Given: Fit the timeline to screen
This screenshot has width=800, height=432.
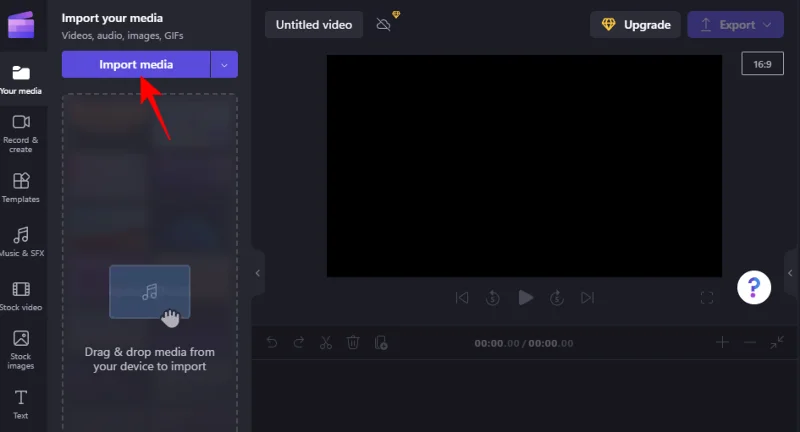Looking at the screenshot, I should click(x=777, y=342).
